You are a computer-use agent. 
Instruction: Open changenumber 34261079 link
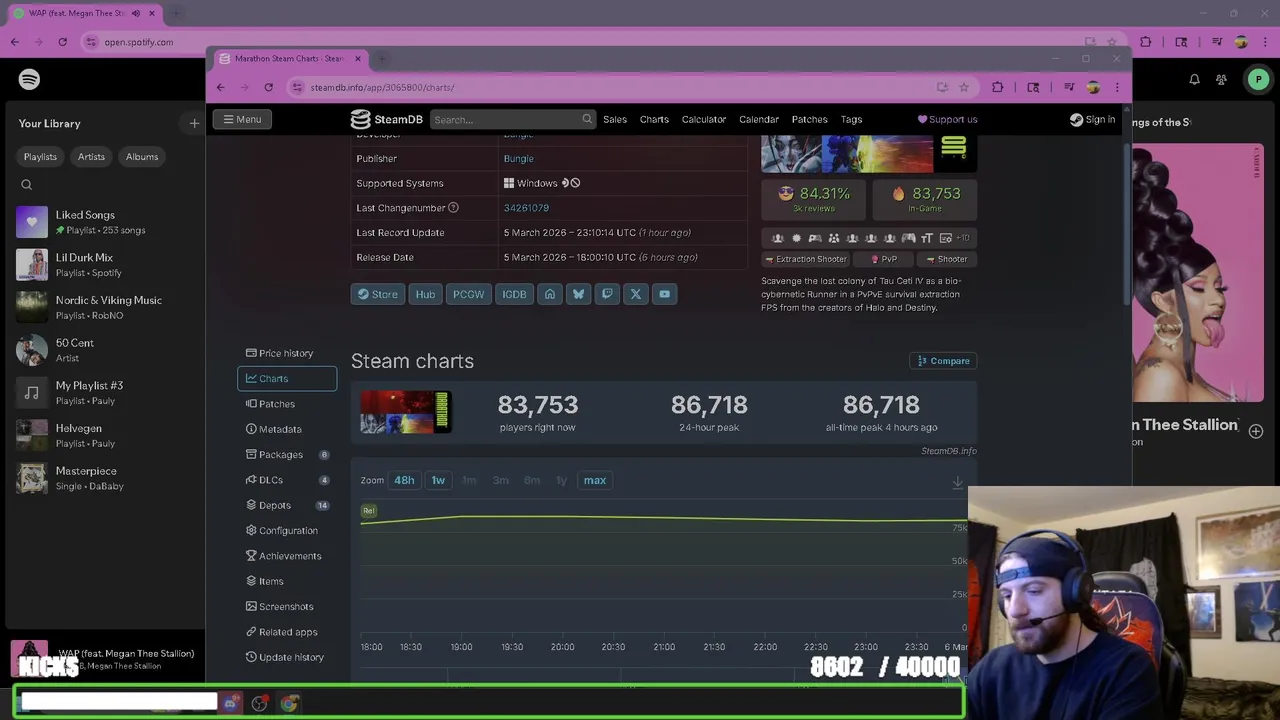click(x=526, y=208)
